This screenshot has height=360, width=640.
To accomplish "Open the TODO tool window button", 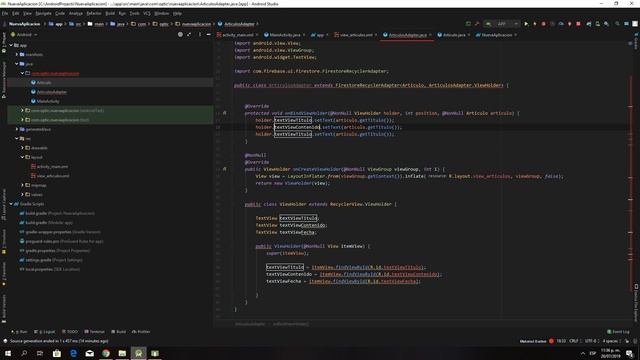I will pos(69,332).
